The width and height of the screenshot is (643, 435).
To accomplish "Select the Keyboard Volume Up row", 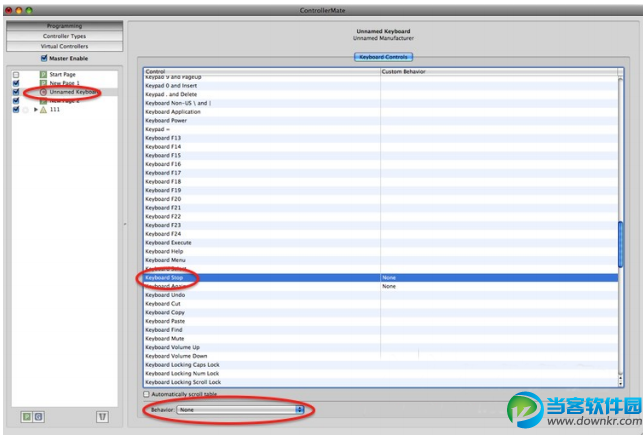I will click(x=381, y=347).
